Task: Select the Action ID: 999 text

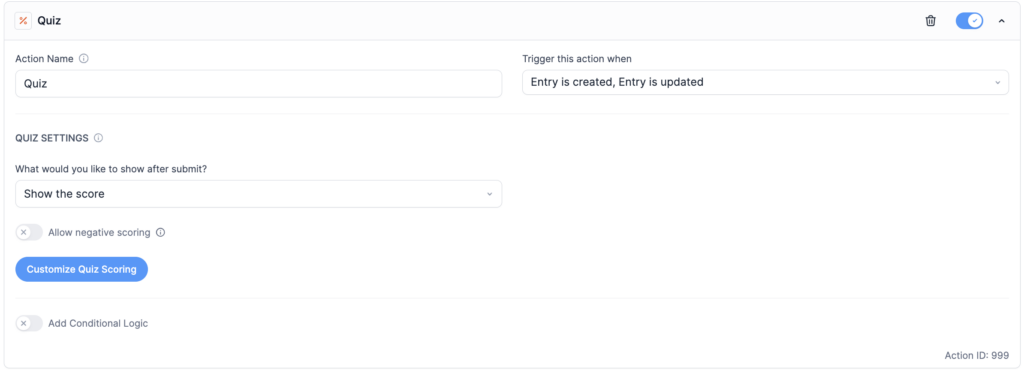Action: (976, 355)
